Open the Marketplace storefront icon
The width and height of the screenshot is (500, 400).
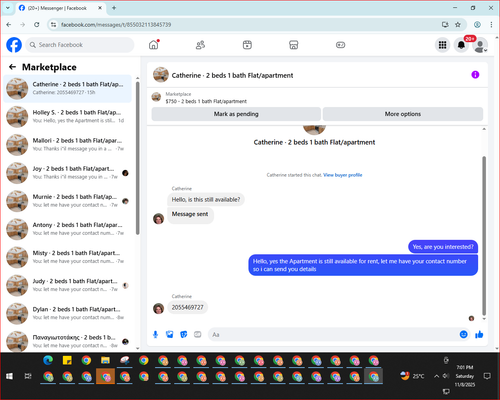pyautogui.click(x=294, y=45)
